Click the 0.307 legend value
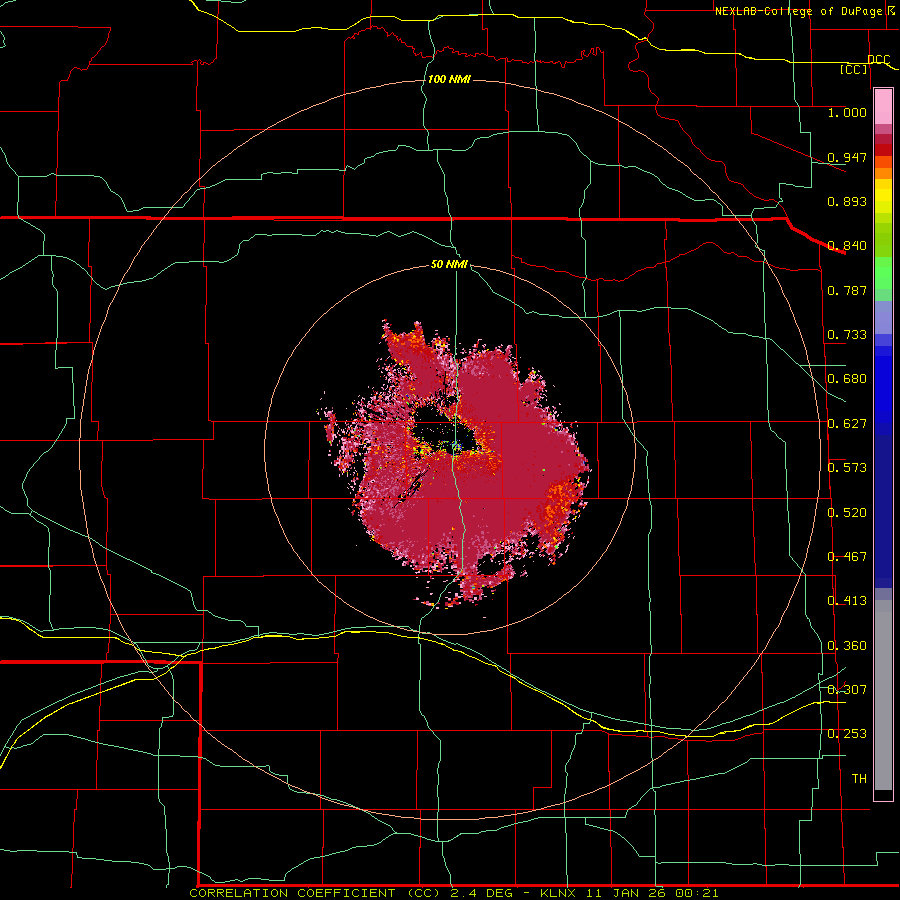 (847, 690)
